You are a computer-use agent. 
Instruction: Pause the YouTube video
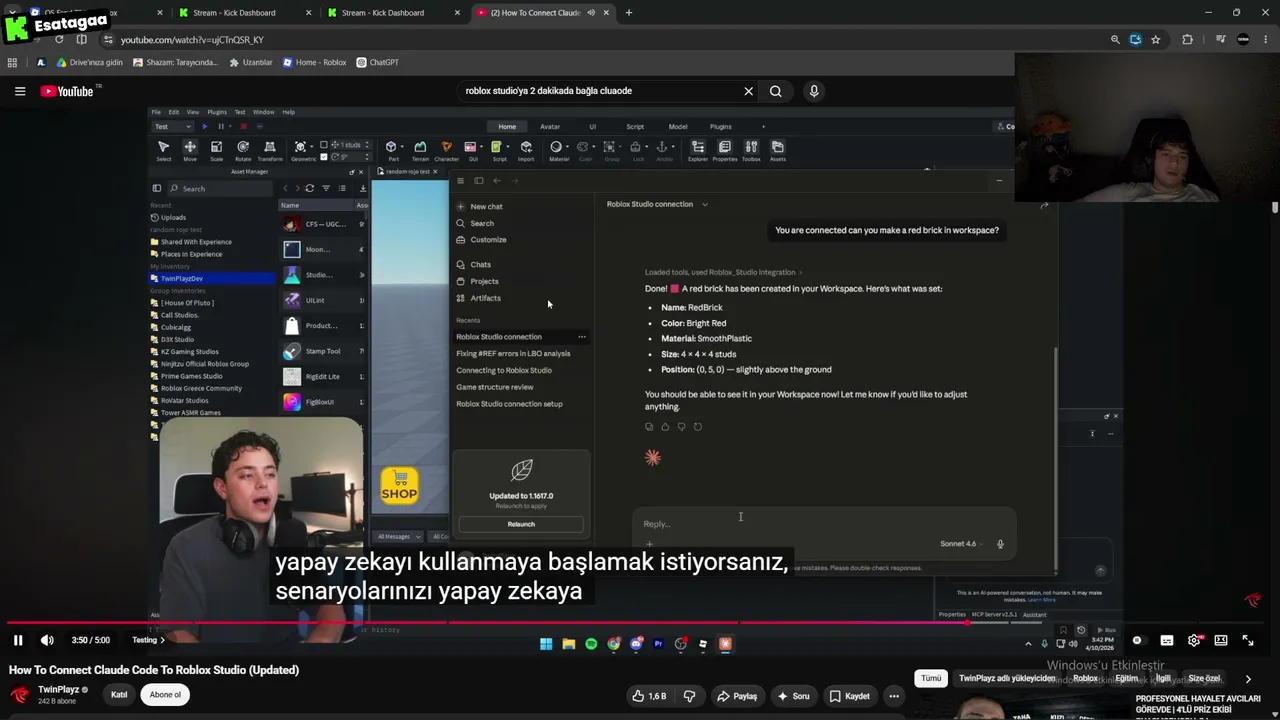[18, 640]
